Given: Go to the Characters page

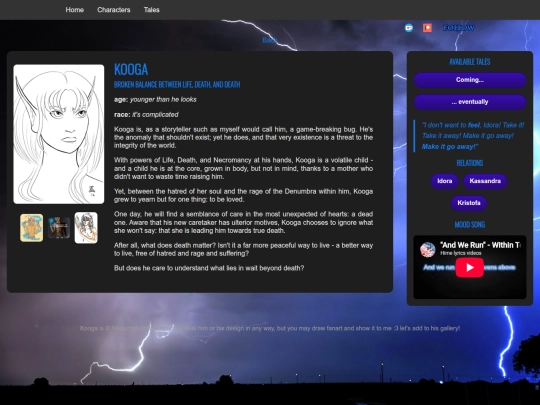Looking at the screenshot, I should point(114,10).
